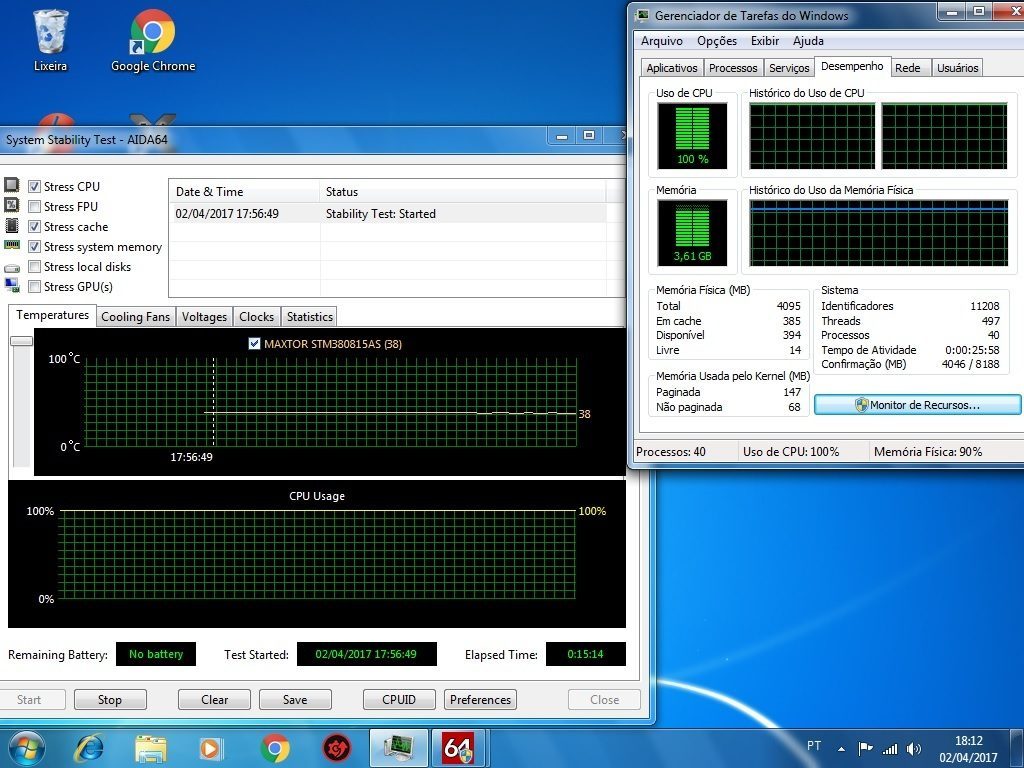Click the Elapsed Time value 0:15:14
Viewport: 1024px width, 768px height.
click(585, 654)
